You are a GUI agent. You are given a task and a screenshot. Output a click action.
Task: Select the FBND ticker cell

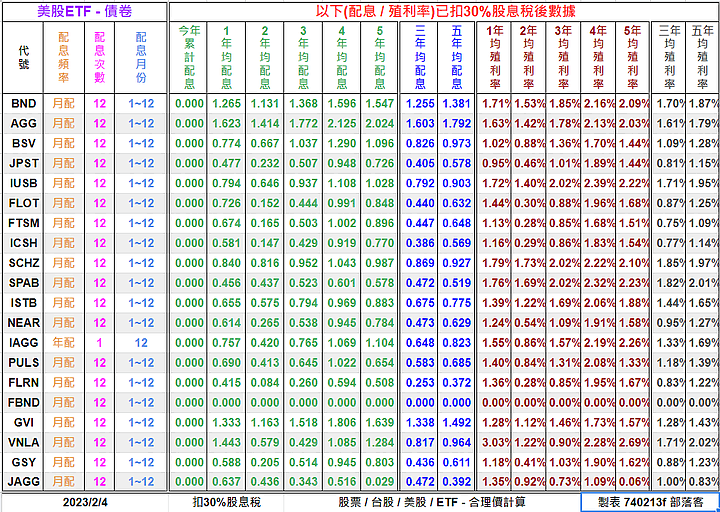pos(23,402)
